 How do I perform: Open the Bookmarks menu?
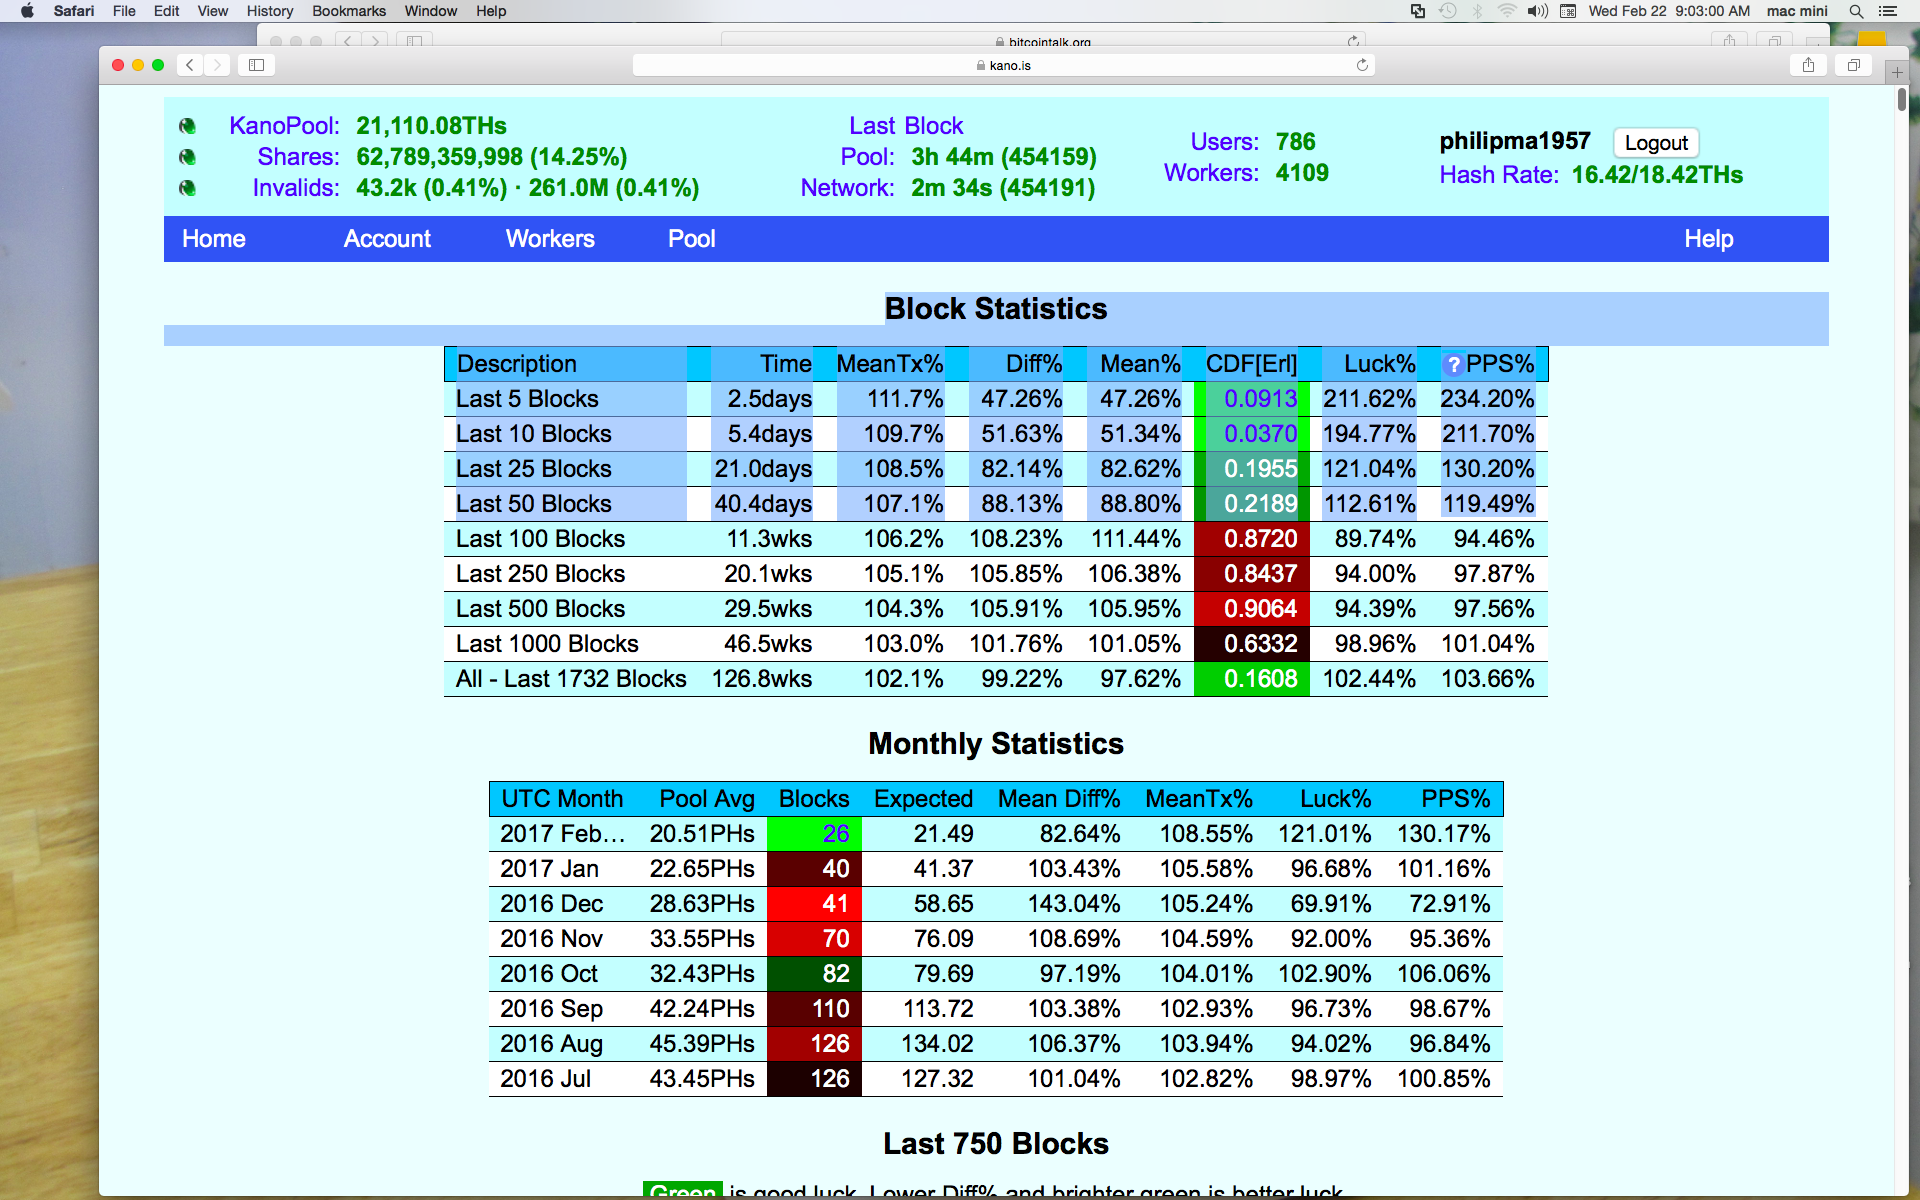pos(349,11)
